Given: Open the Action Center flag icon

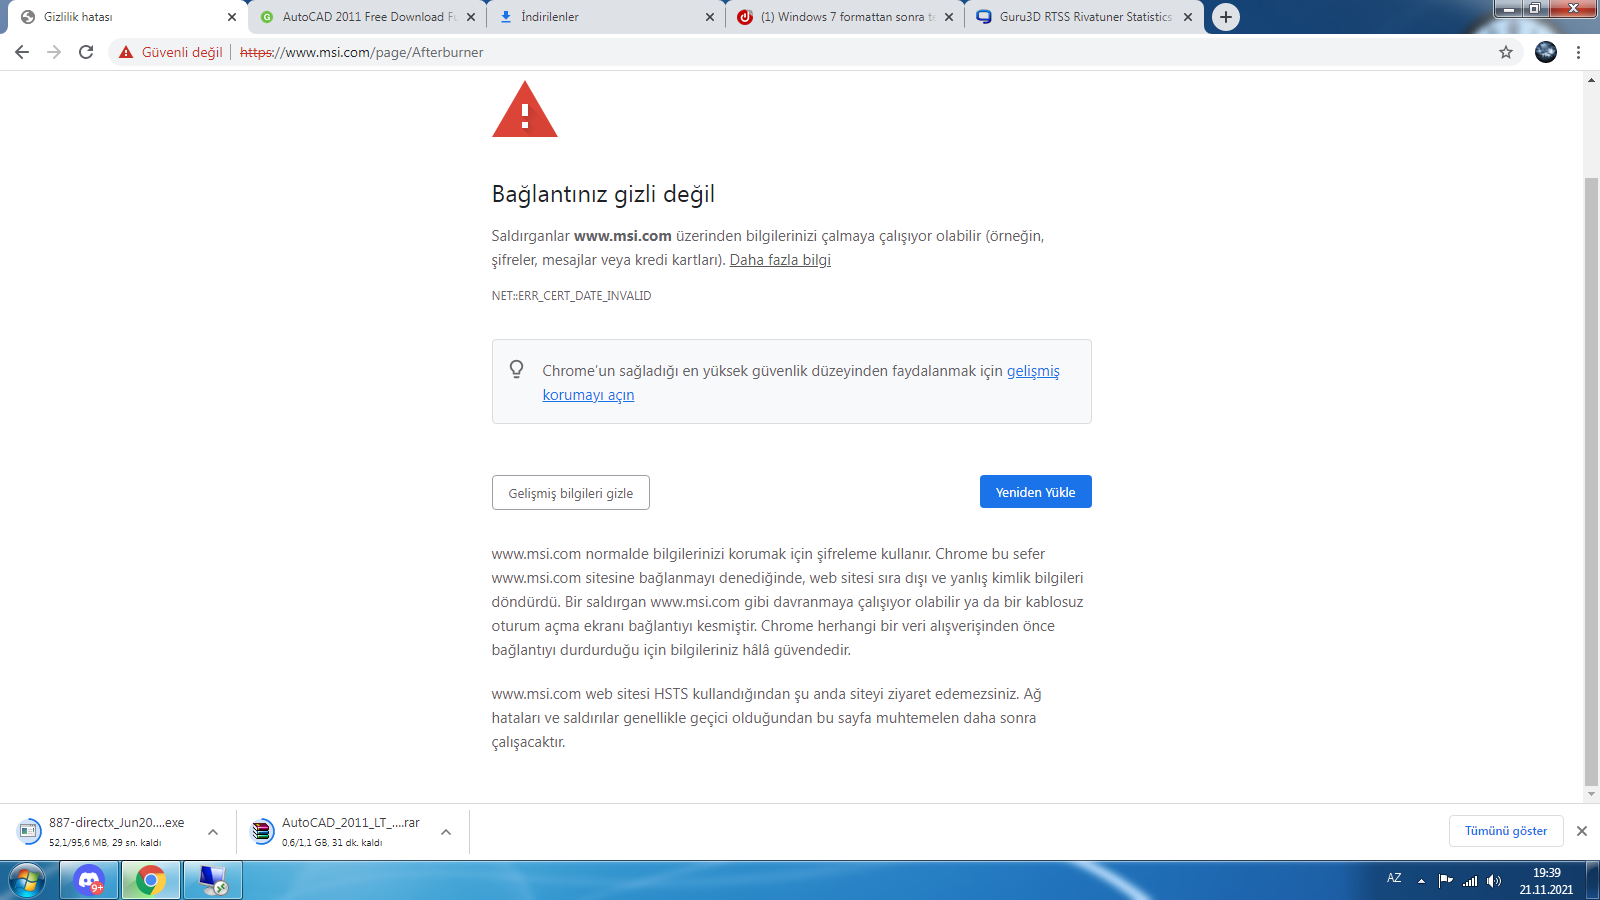Looking at the screenshot, I should 1445,881.
